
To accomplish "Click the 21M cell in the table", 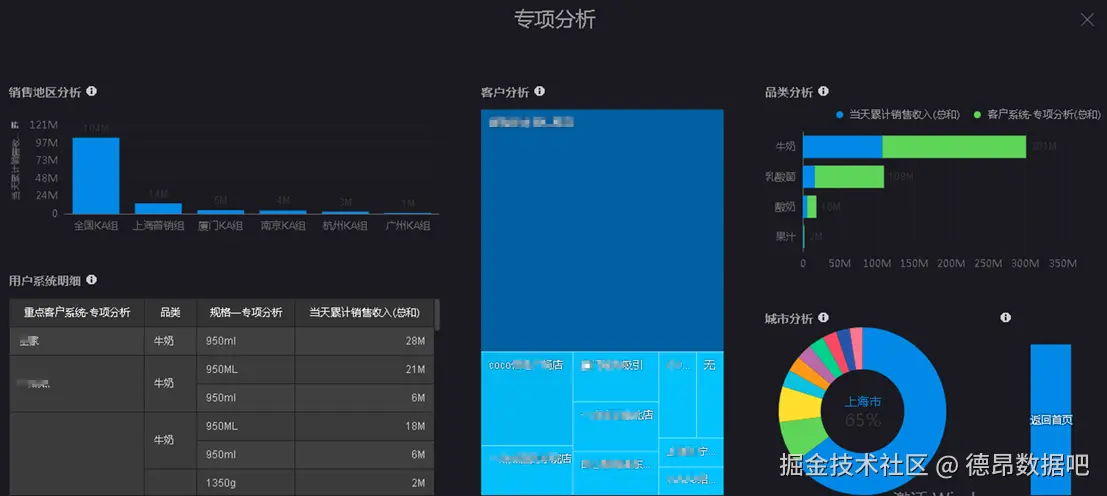I will [364, 370].
